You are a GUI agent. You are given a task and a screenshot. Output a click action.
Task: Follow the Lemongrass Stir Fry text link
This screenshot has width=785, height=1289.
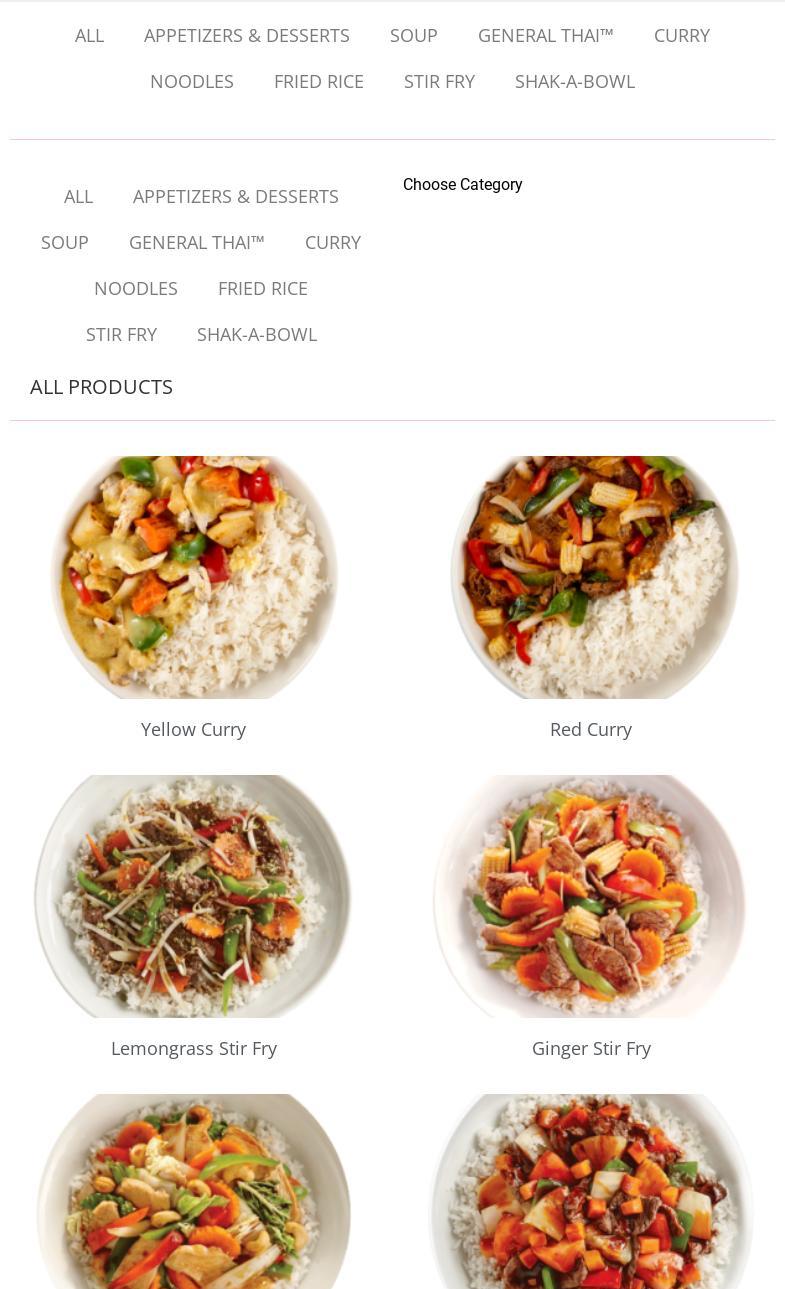[194, 1049]
